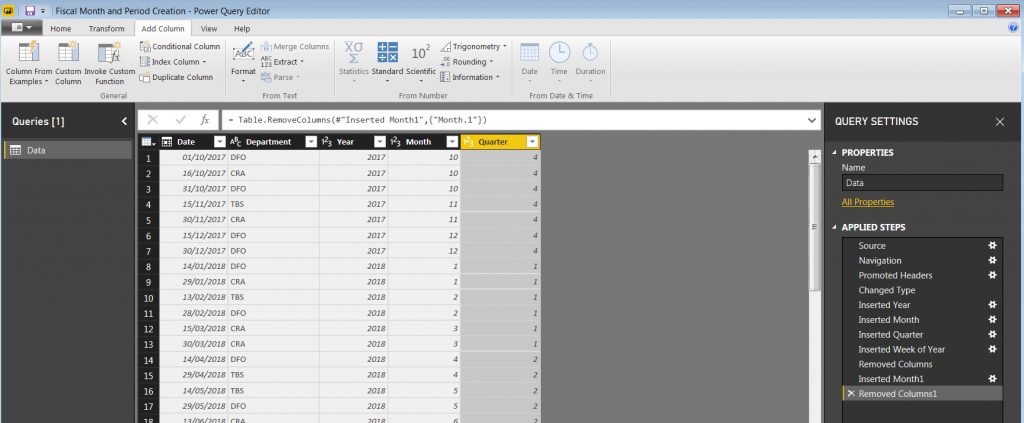Click the Standard number operations icon
1024x423 pixels.
pos(387,52)
